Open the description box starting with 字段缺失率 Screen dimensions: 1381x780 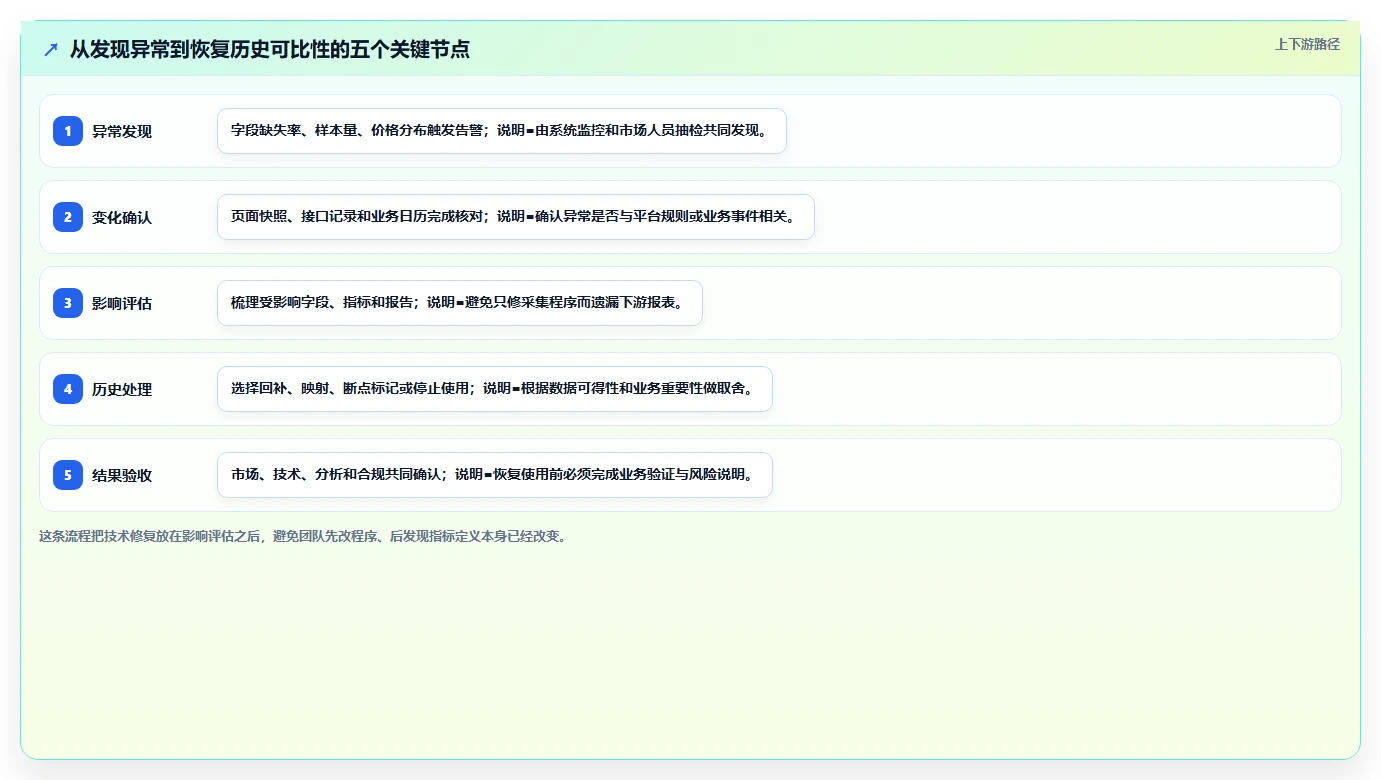click(x=502, y=131)
